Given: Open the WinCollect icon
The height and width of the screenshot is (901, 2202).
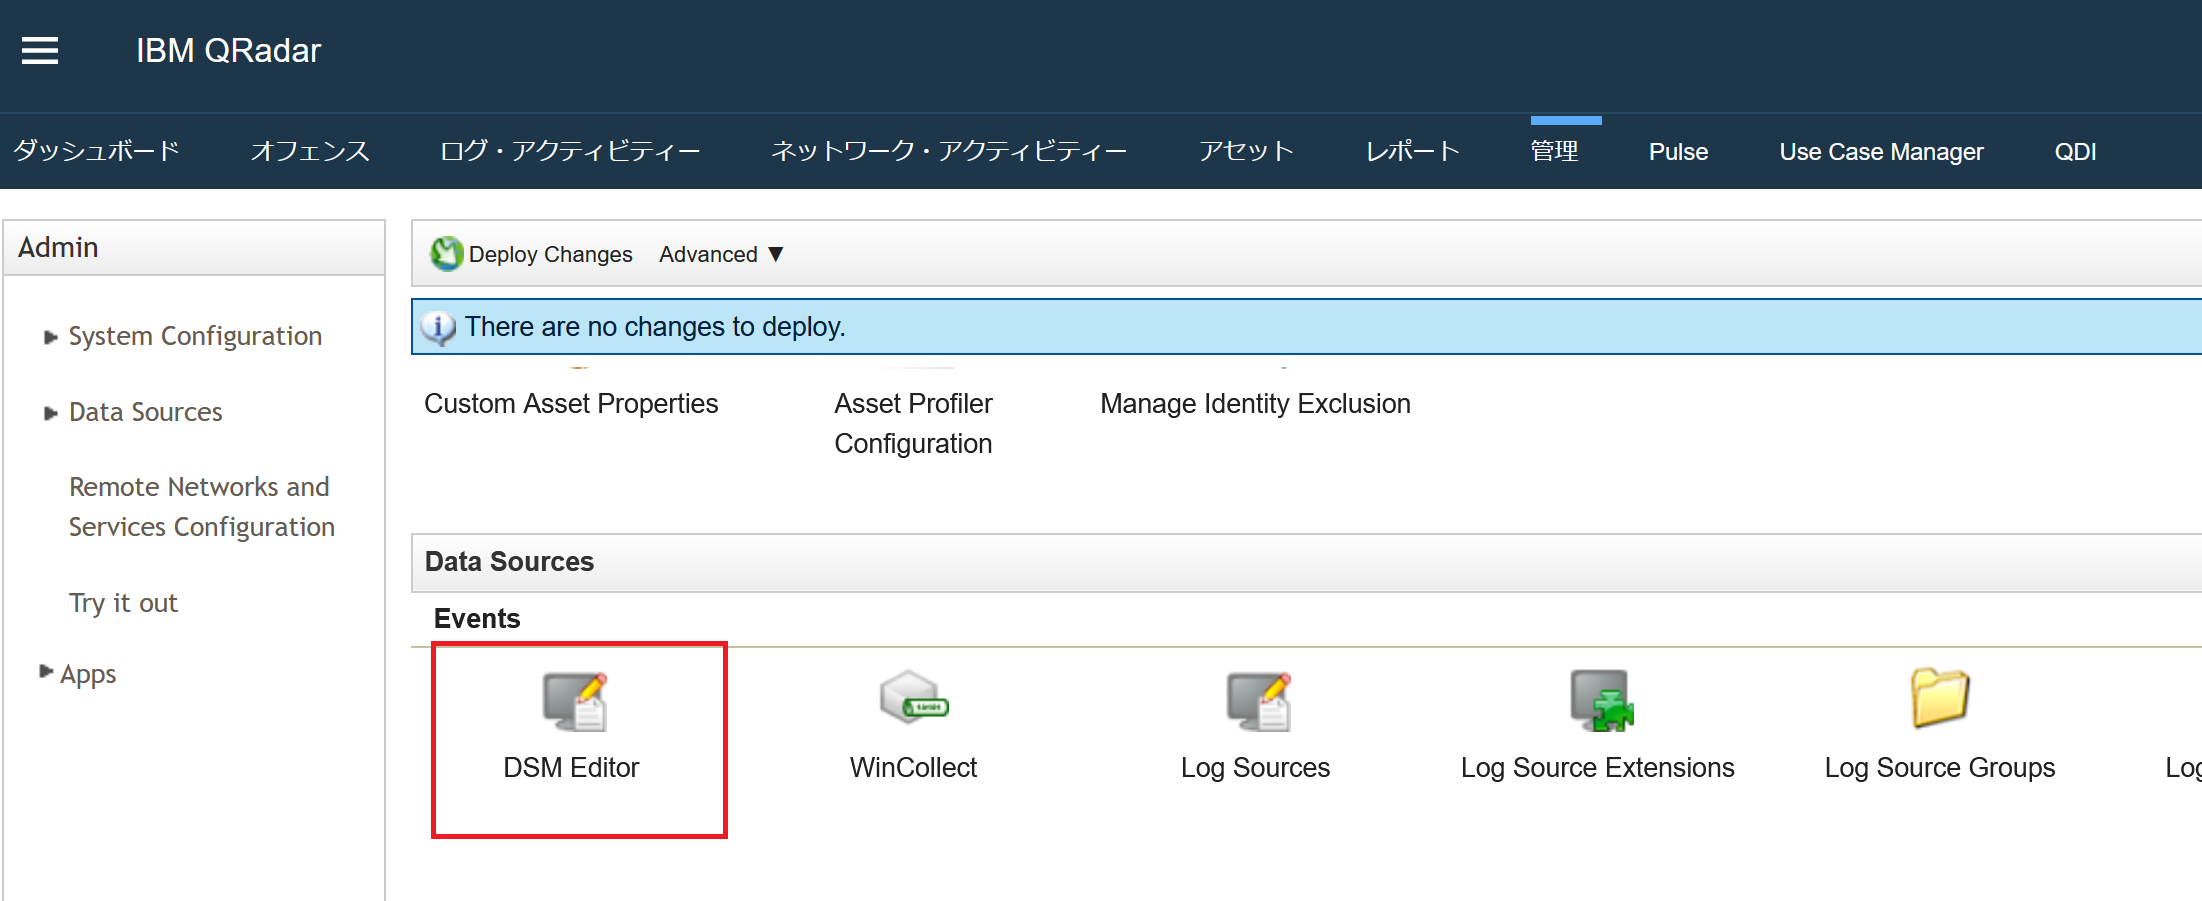Looking at the screenshot, I should [914, 698].
